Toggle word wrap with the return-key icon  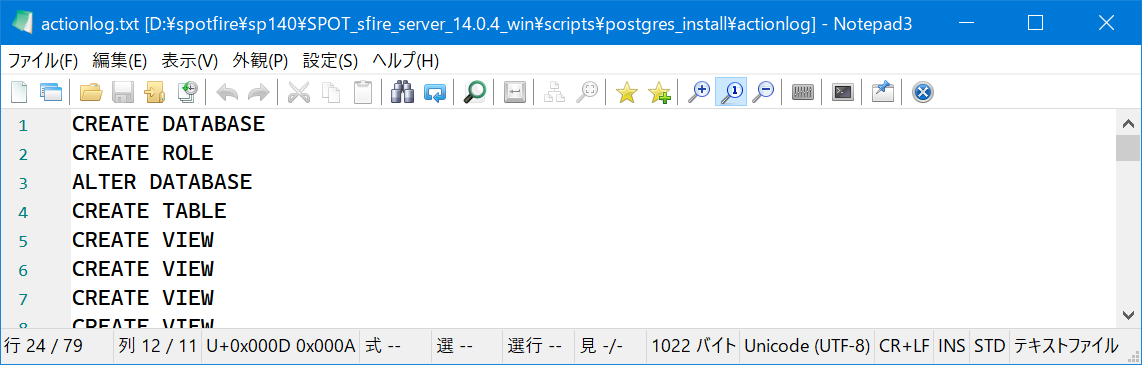tap(515, 93)
